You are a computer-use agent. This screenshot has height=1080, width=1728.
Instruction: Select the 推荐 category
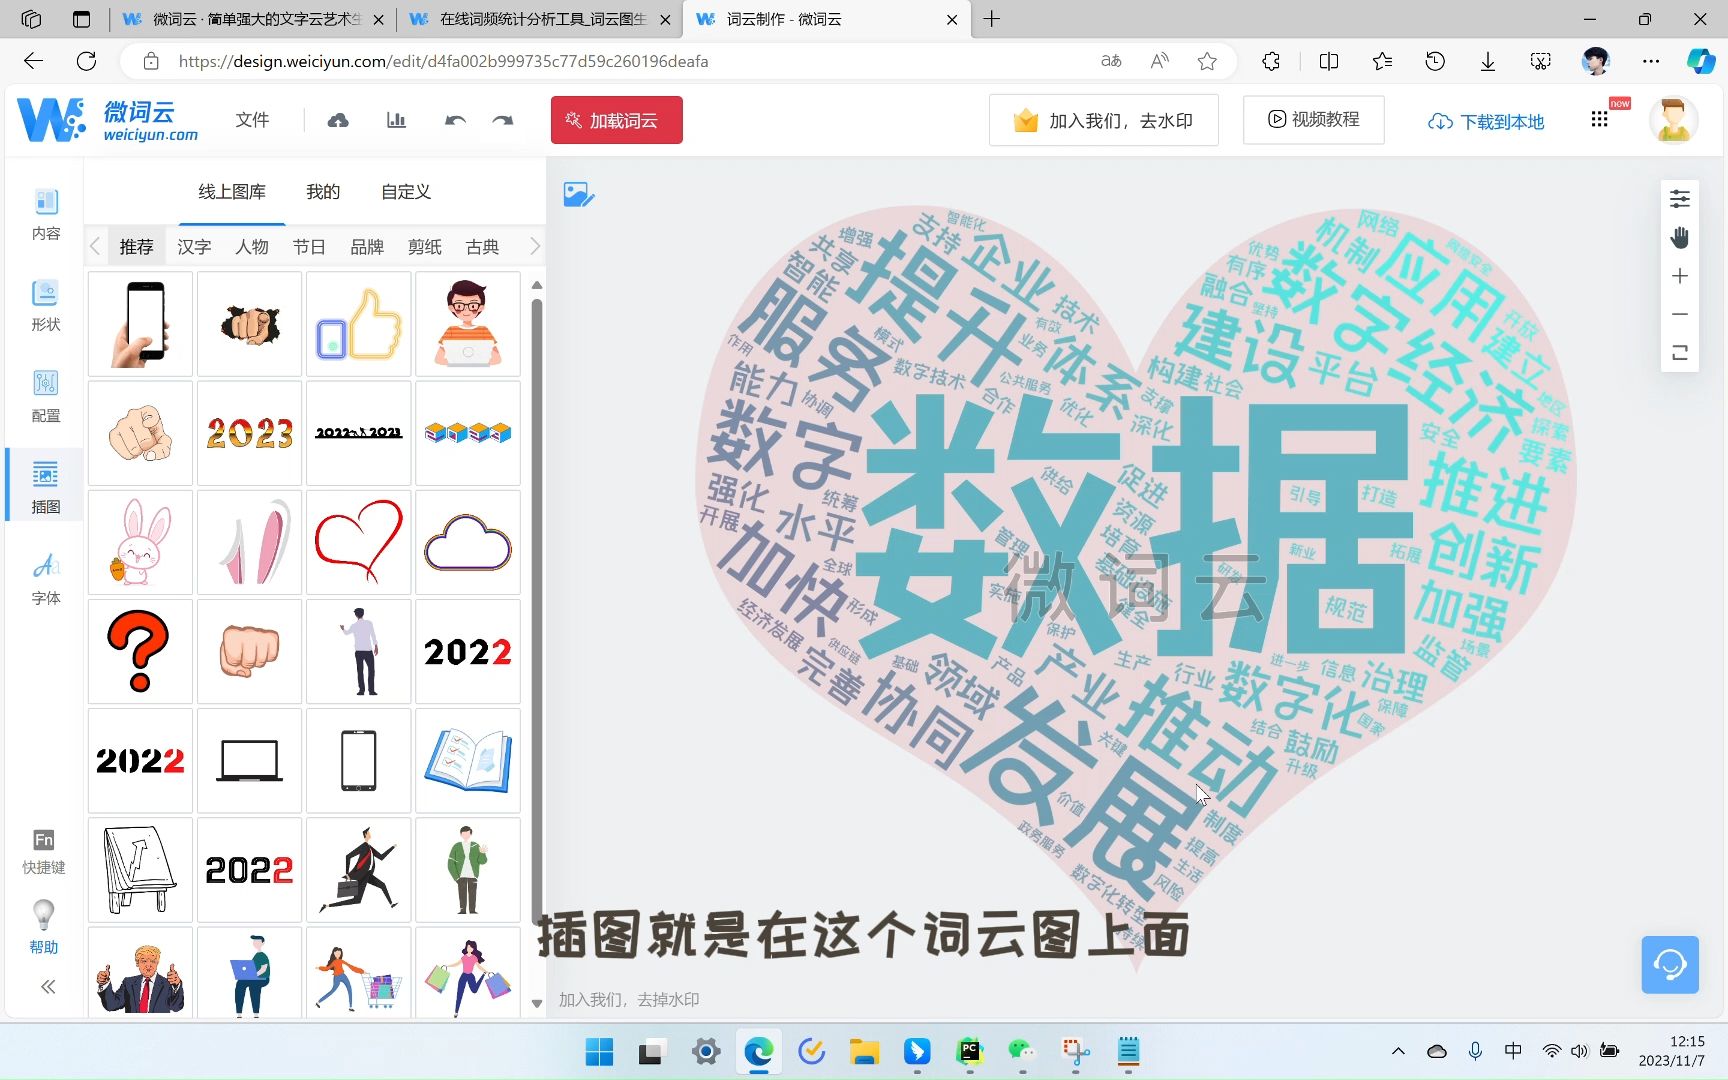136,247
